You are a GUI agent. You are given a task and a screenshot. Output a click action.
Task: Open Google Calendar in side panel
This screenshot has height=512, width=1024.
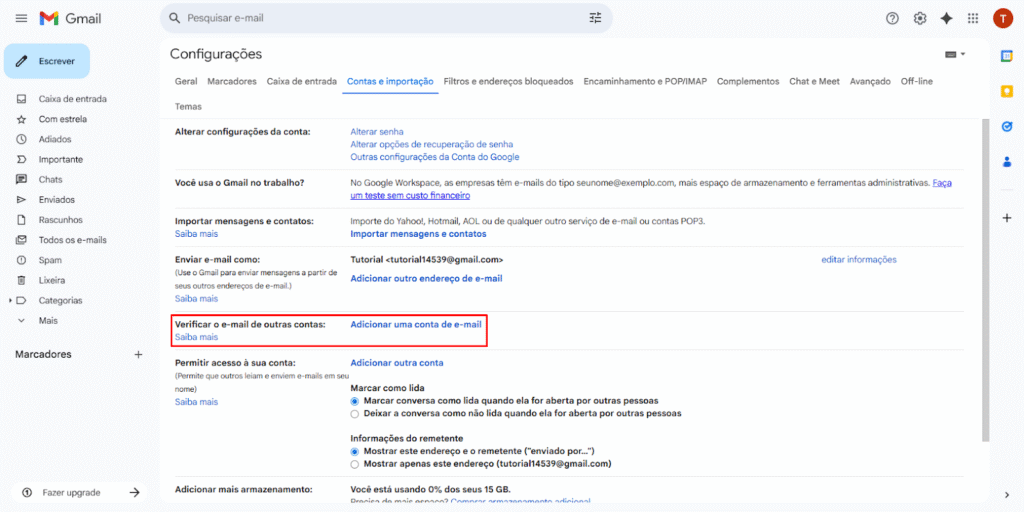pyautogui.click(x=1007, y=57)
